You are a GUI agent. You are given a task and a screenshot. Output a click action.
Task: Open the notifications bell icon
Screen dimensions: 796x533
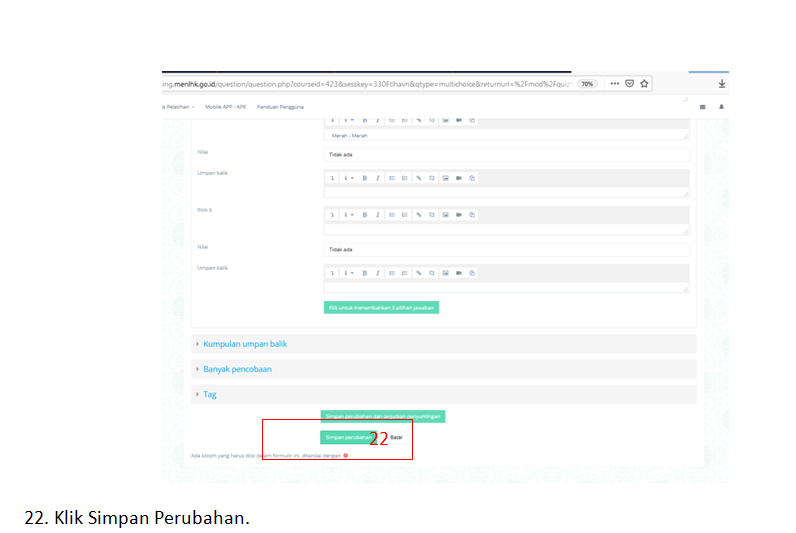[722, 106]
